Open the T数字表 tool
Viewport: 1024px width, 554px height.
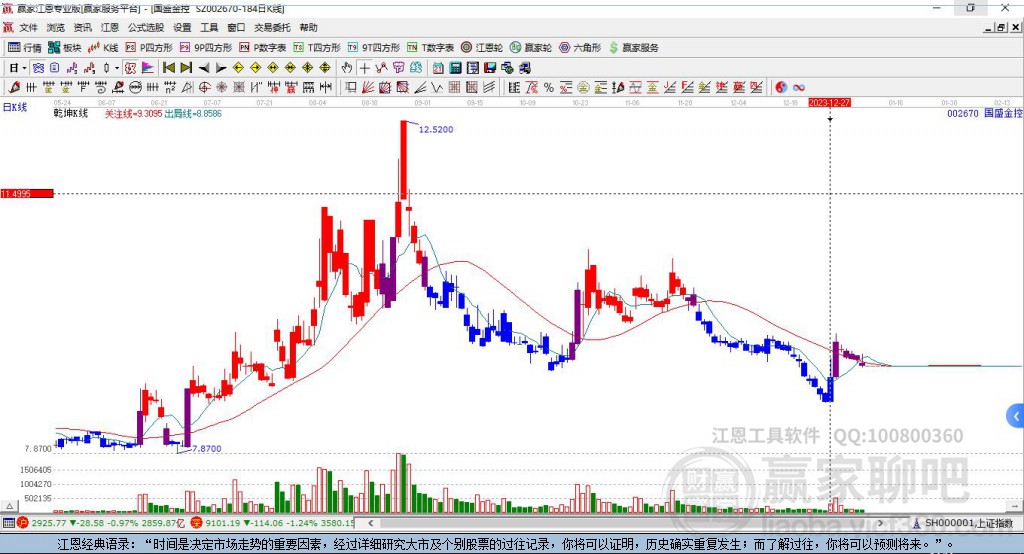pyautogui.click(x=430, y=48)
